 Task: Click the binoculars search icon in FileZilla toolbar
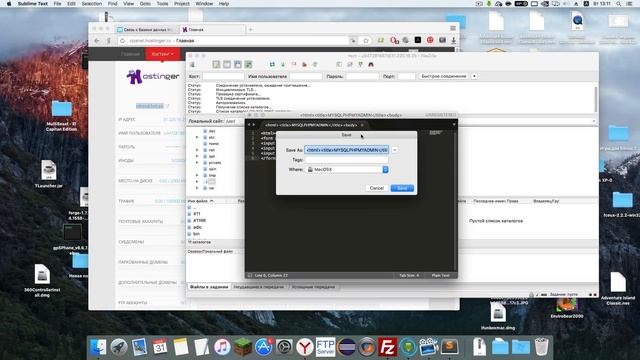point(371,64)
